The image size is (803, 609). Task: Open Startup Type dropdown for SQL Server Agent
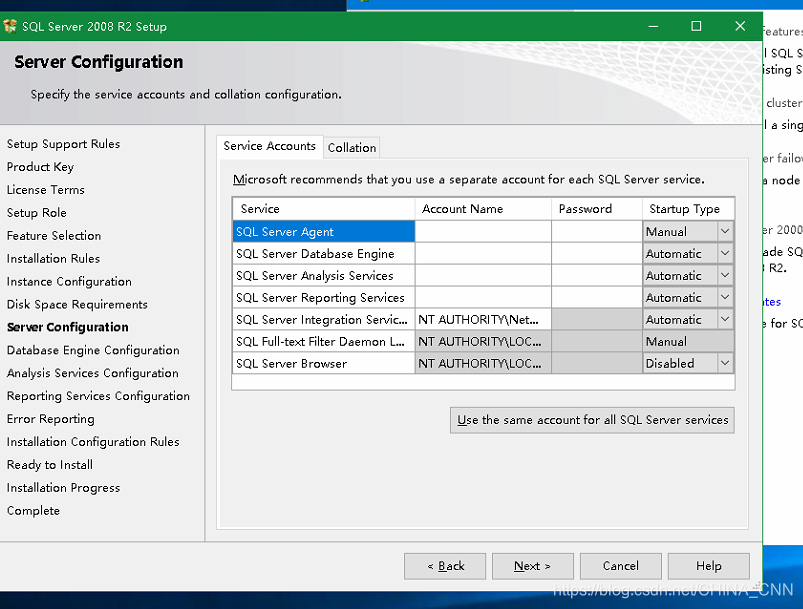[x=725, y=232]
